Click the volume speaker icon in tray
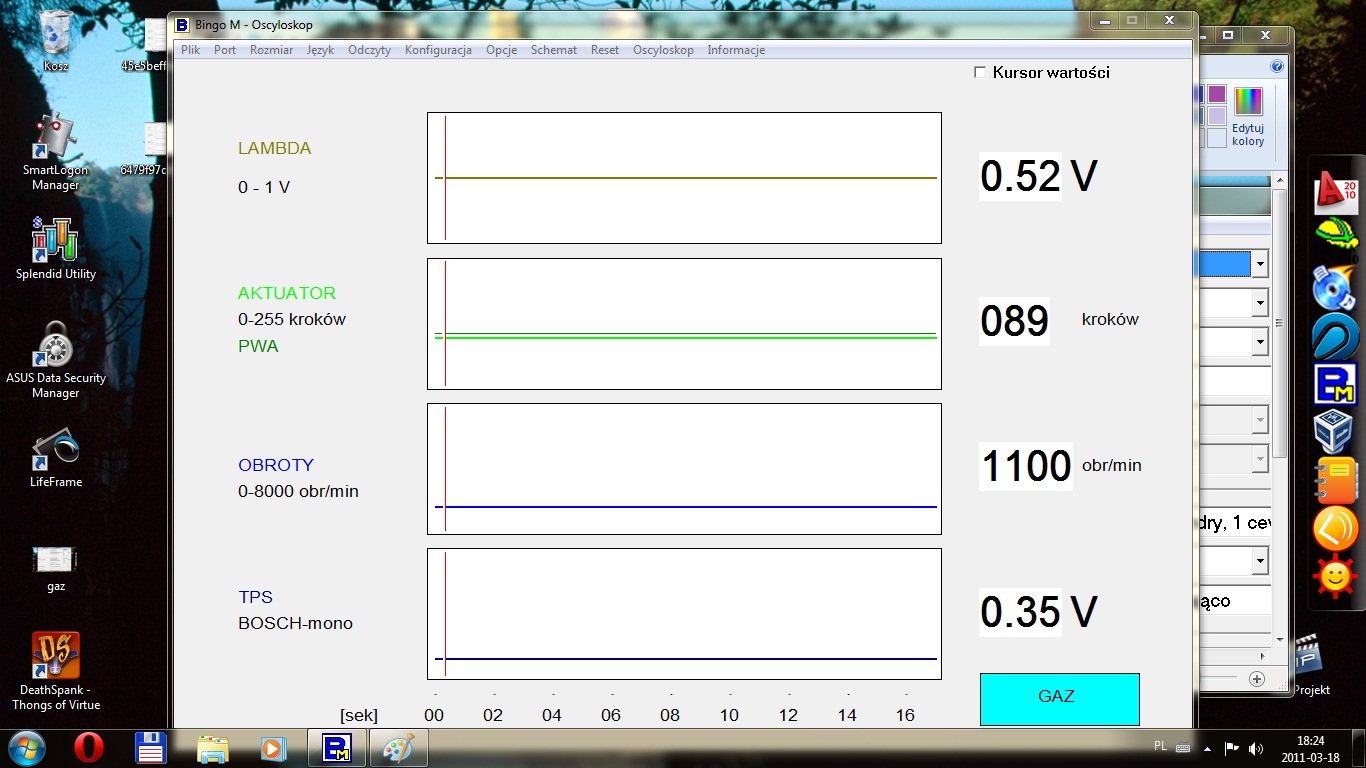The width and height of the screenshot is (1366, 768). pyautogui.click(x=1255, y=748)
